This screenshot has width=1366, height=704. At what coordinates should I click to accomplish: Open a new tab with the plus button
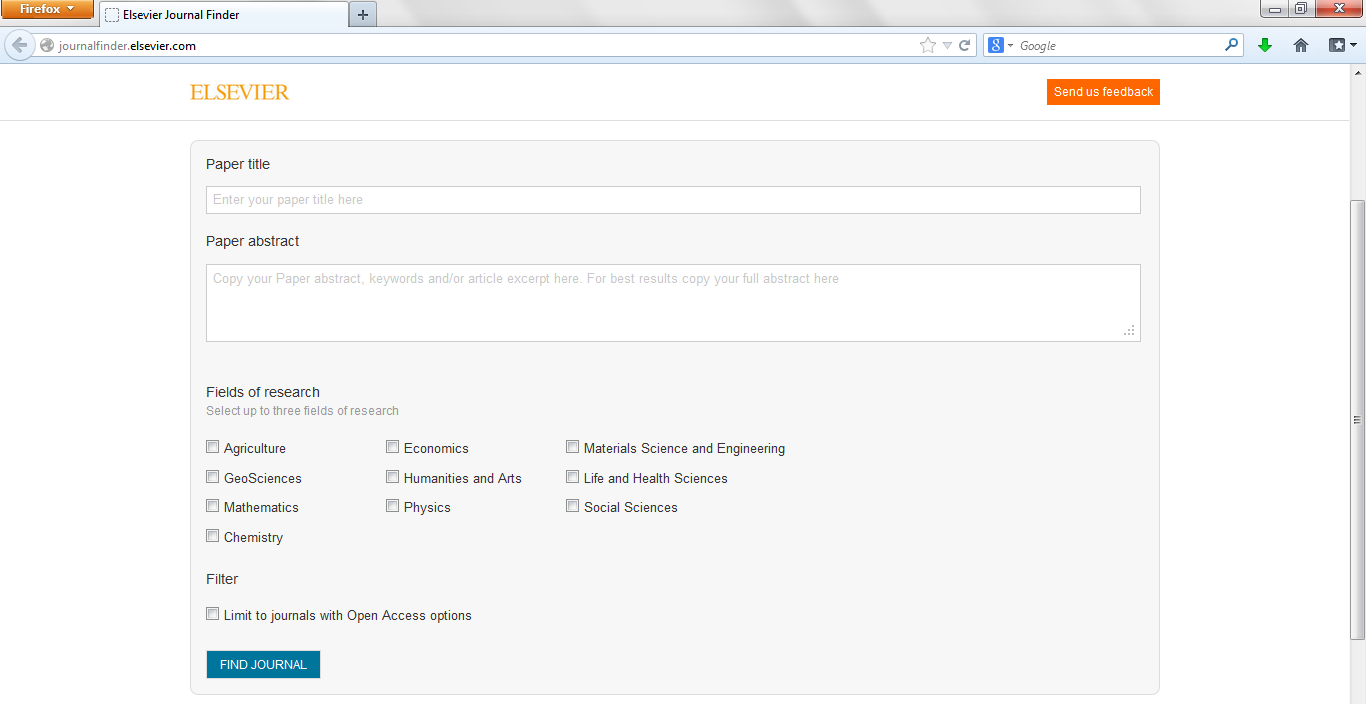coord(363,14)
